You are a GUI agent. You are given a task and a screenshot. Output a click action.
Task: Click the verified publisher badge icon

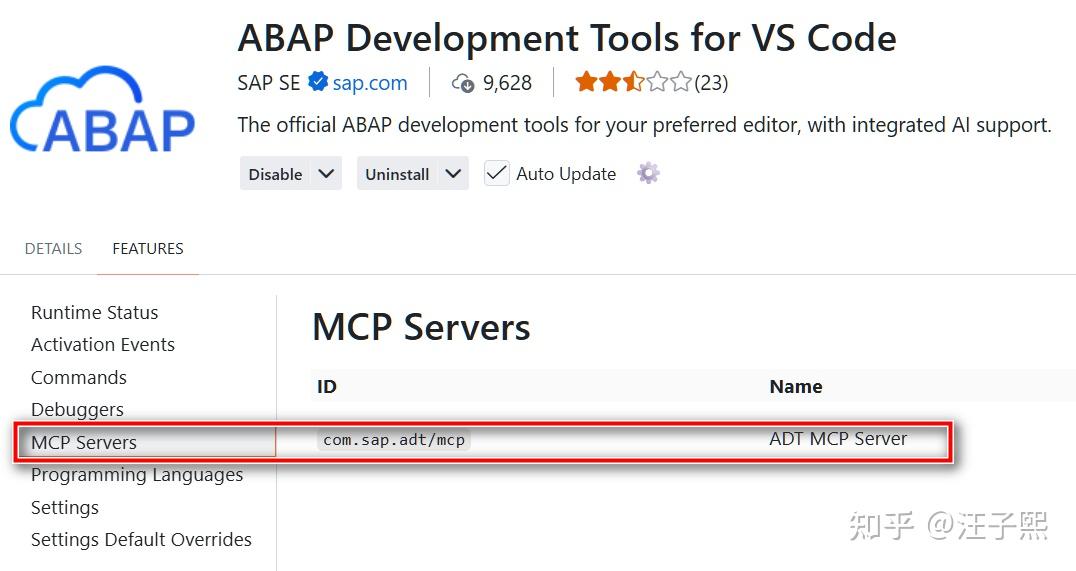[317, 82]
